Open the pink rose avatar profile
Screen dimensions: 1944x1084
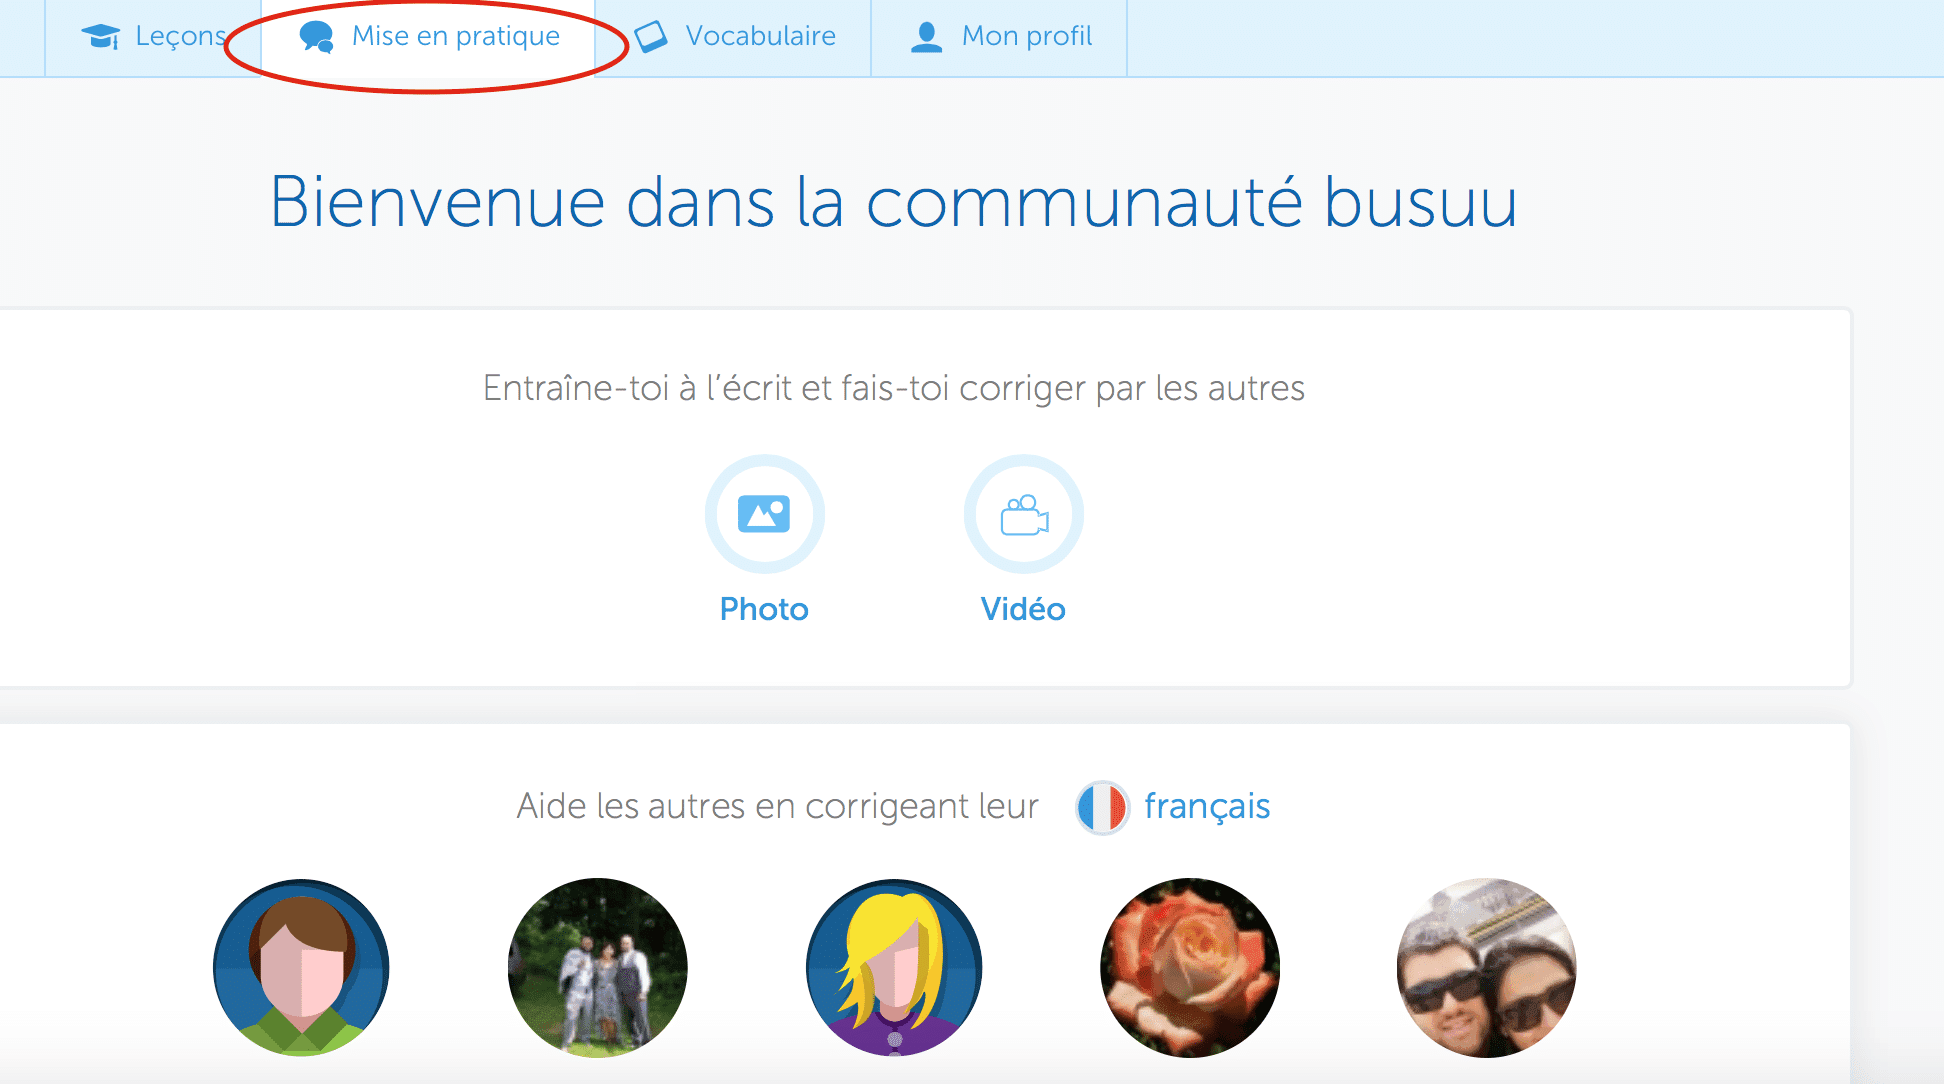point(1190,967)
